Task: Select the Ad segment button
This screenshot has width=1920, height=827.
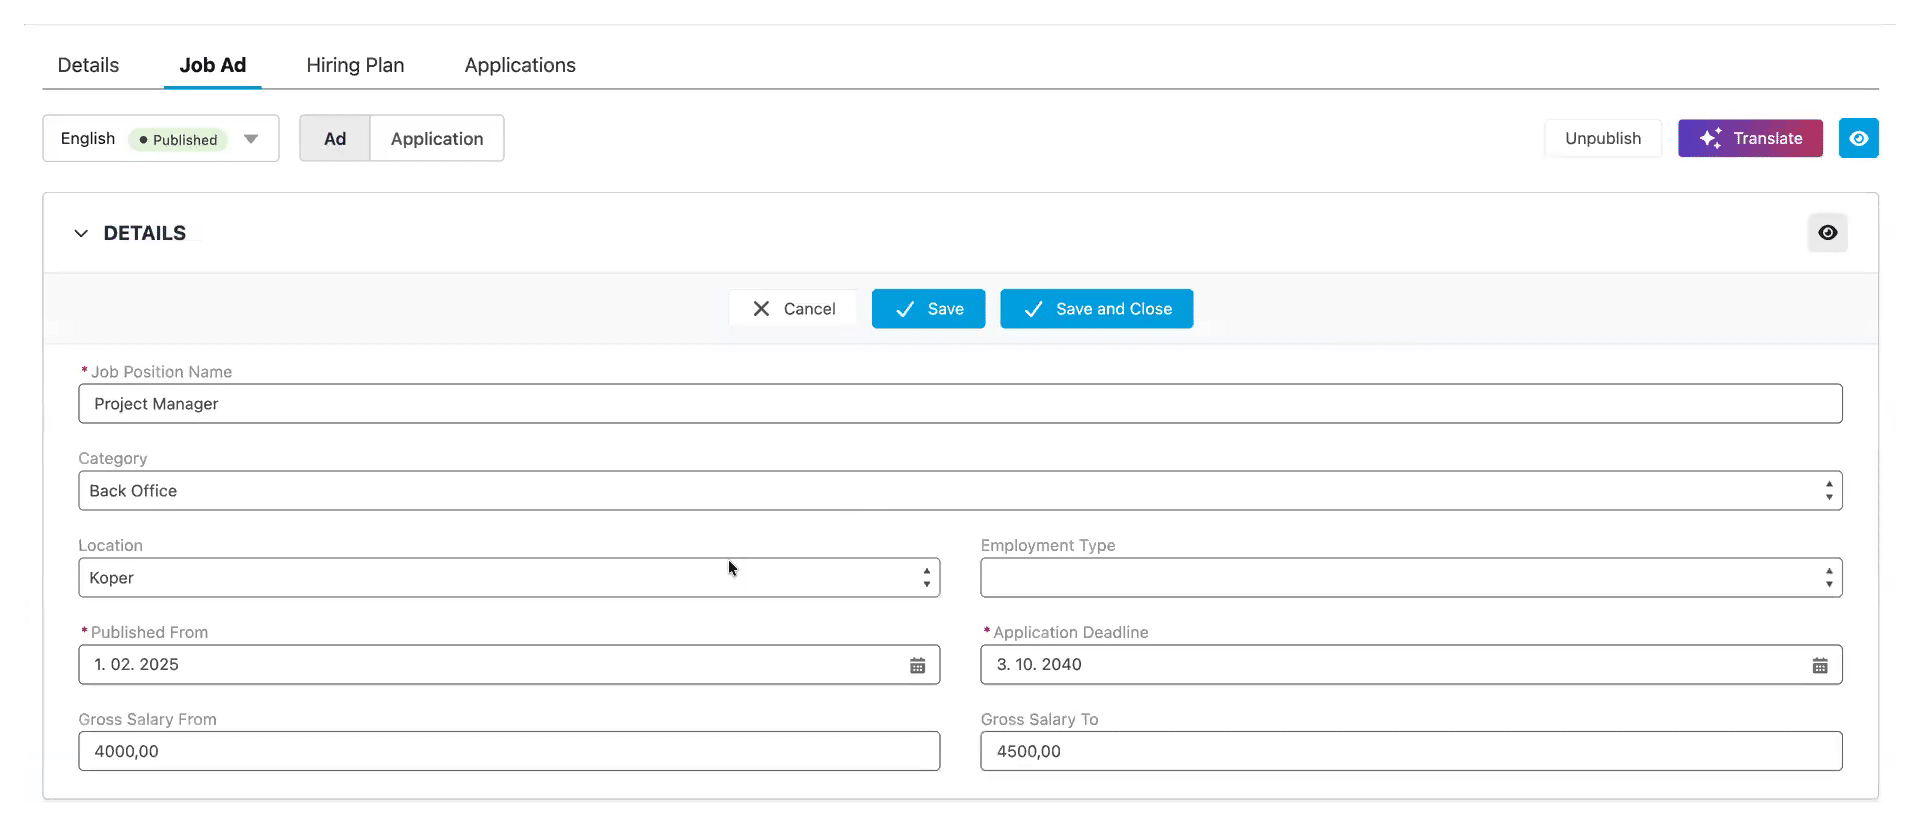Action: pos(335,138)
